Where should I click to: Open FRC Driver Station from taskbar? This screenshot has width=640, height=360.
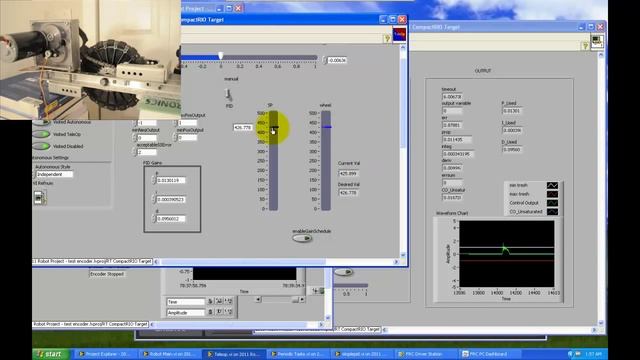(x=425, y=354)
